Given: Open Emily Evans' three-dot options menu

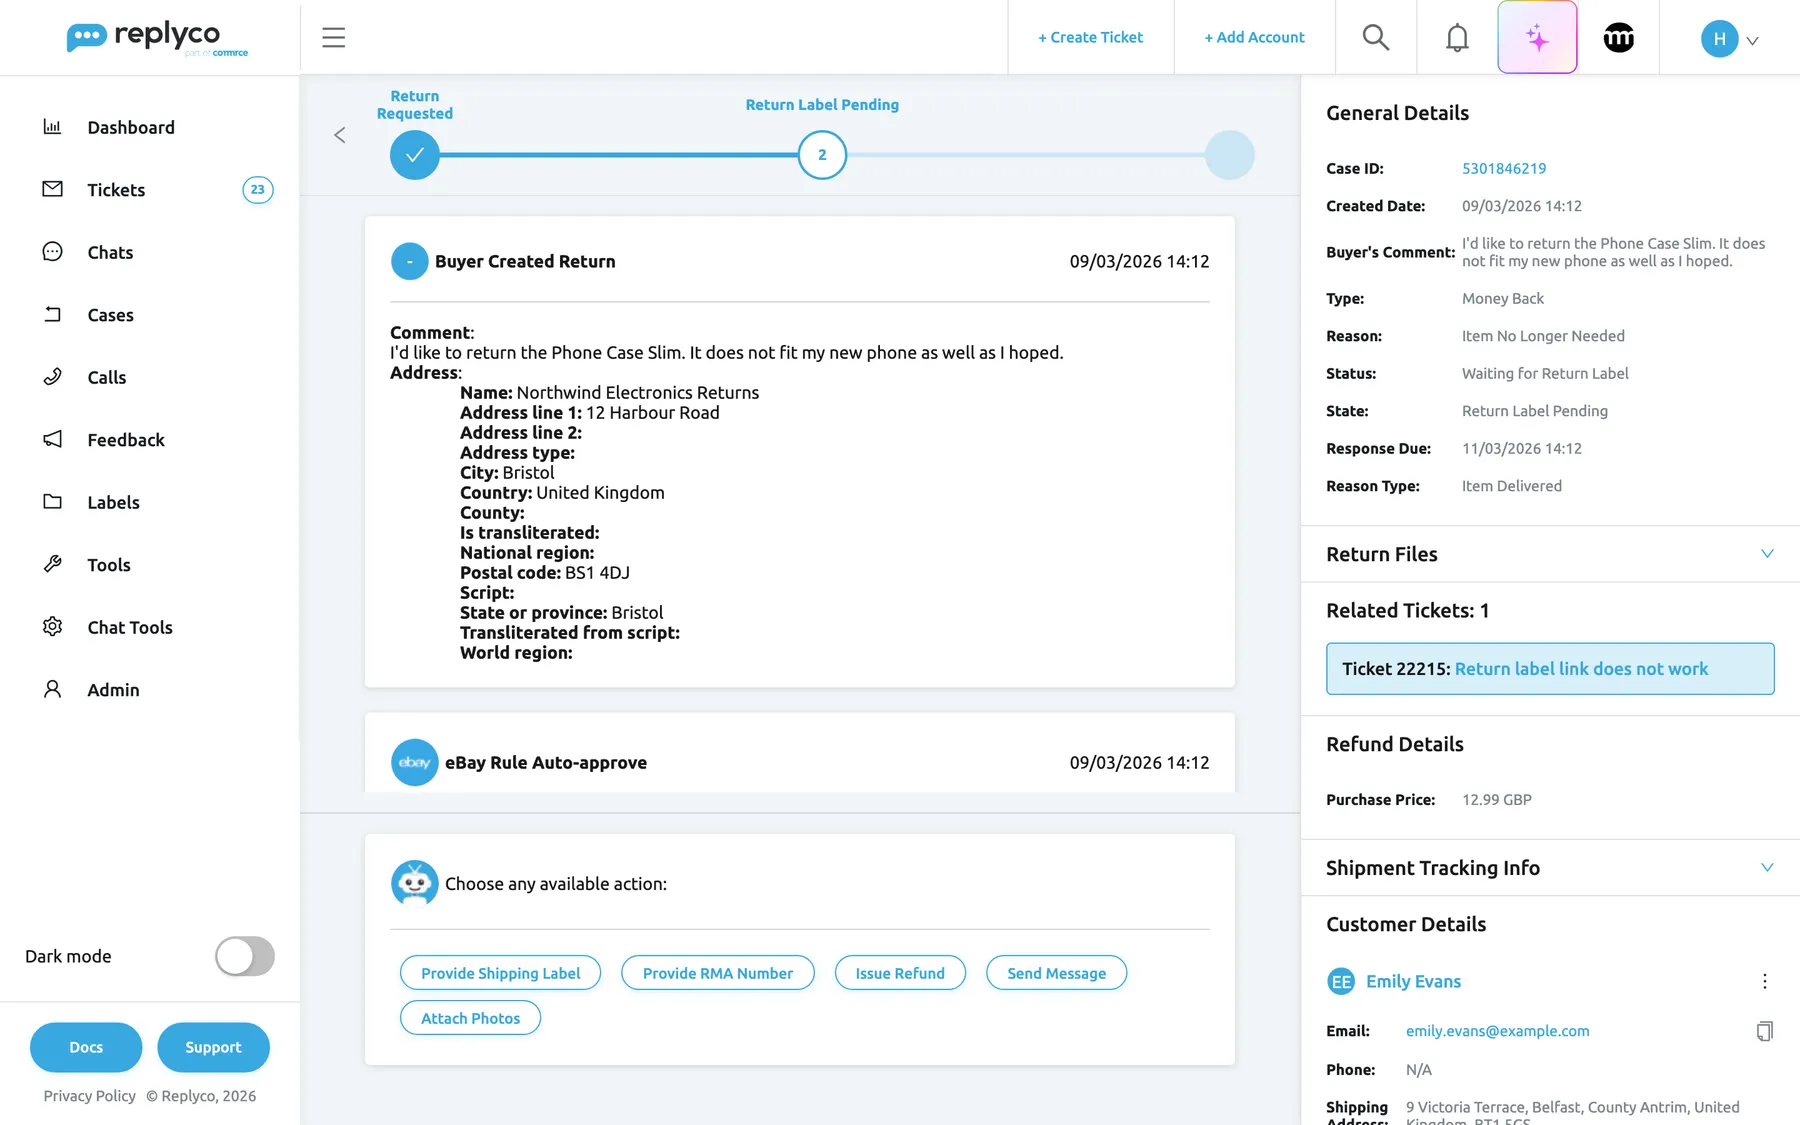Looking at the screenshot, I should click(1765, 981).
